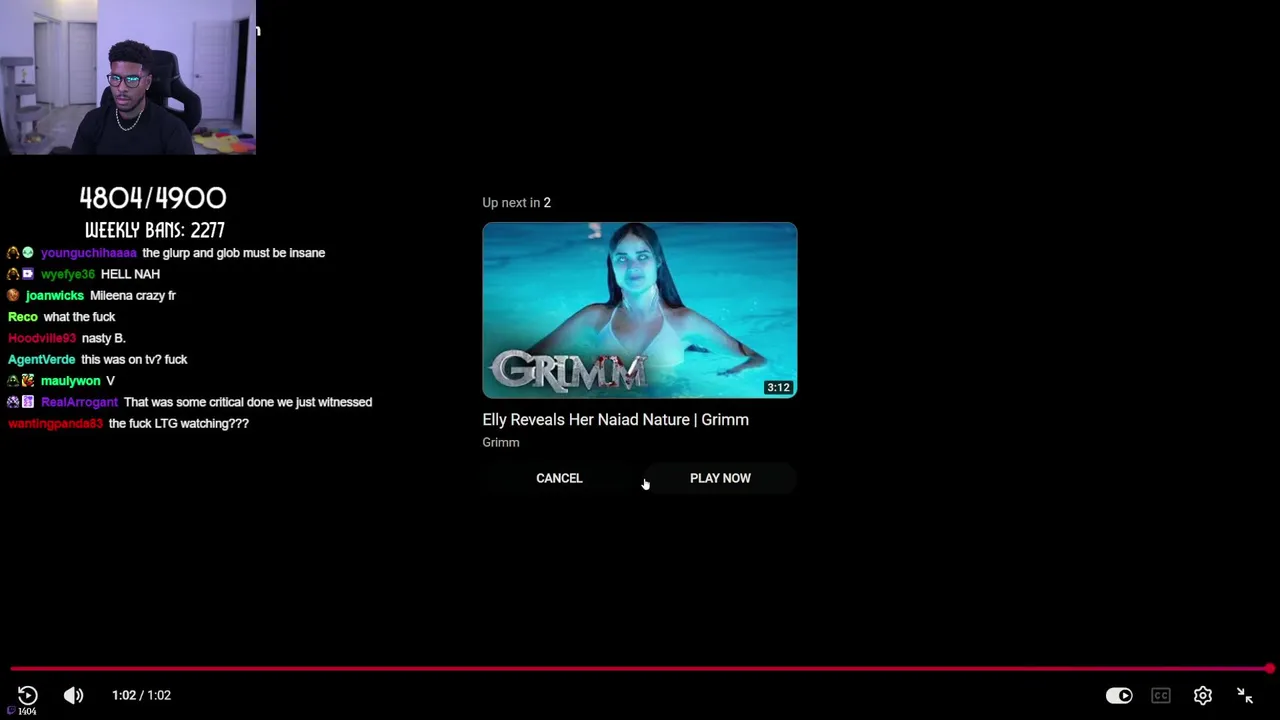
Task: Click the 1:02 / 1:02 time display
Action: 141,695
